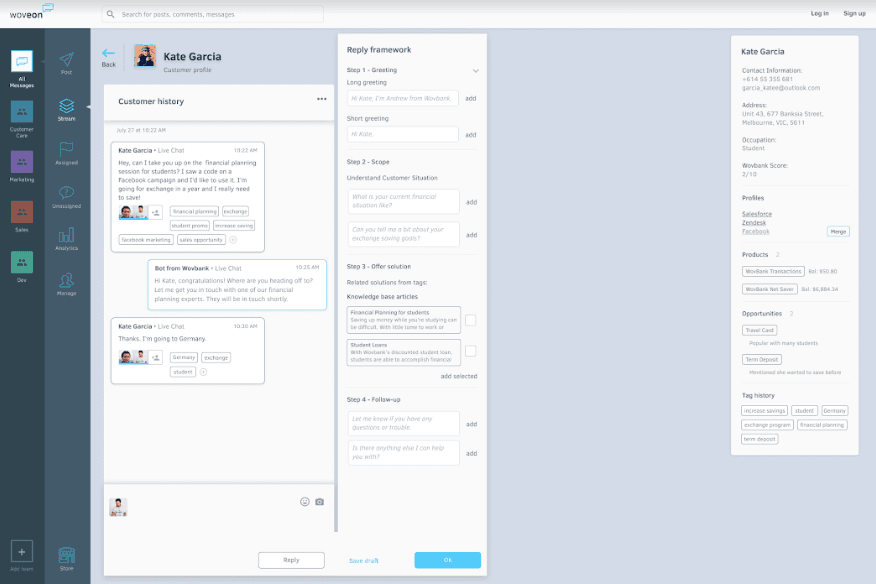Check the Student Loans article checkbox
Image resolution: width=876 pixels, height=584 pixels.
pyautogui.click(x=470, y=351)
